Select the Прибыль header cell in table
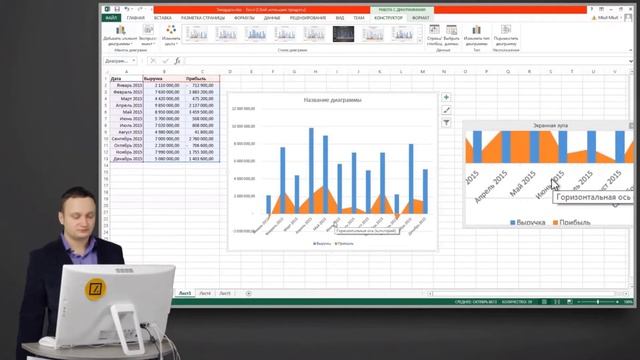 (202, 78)
